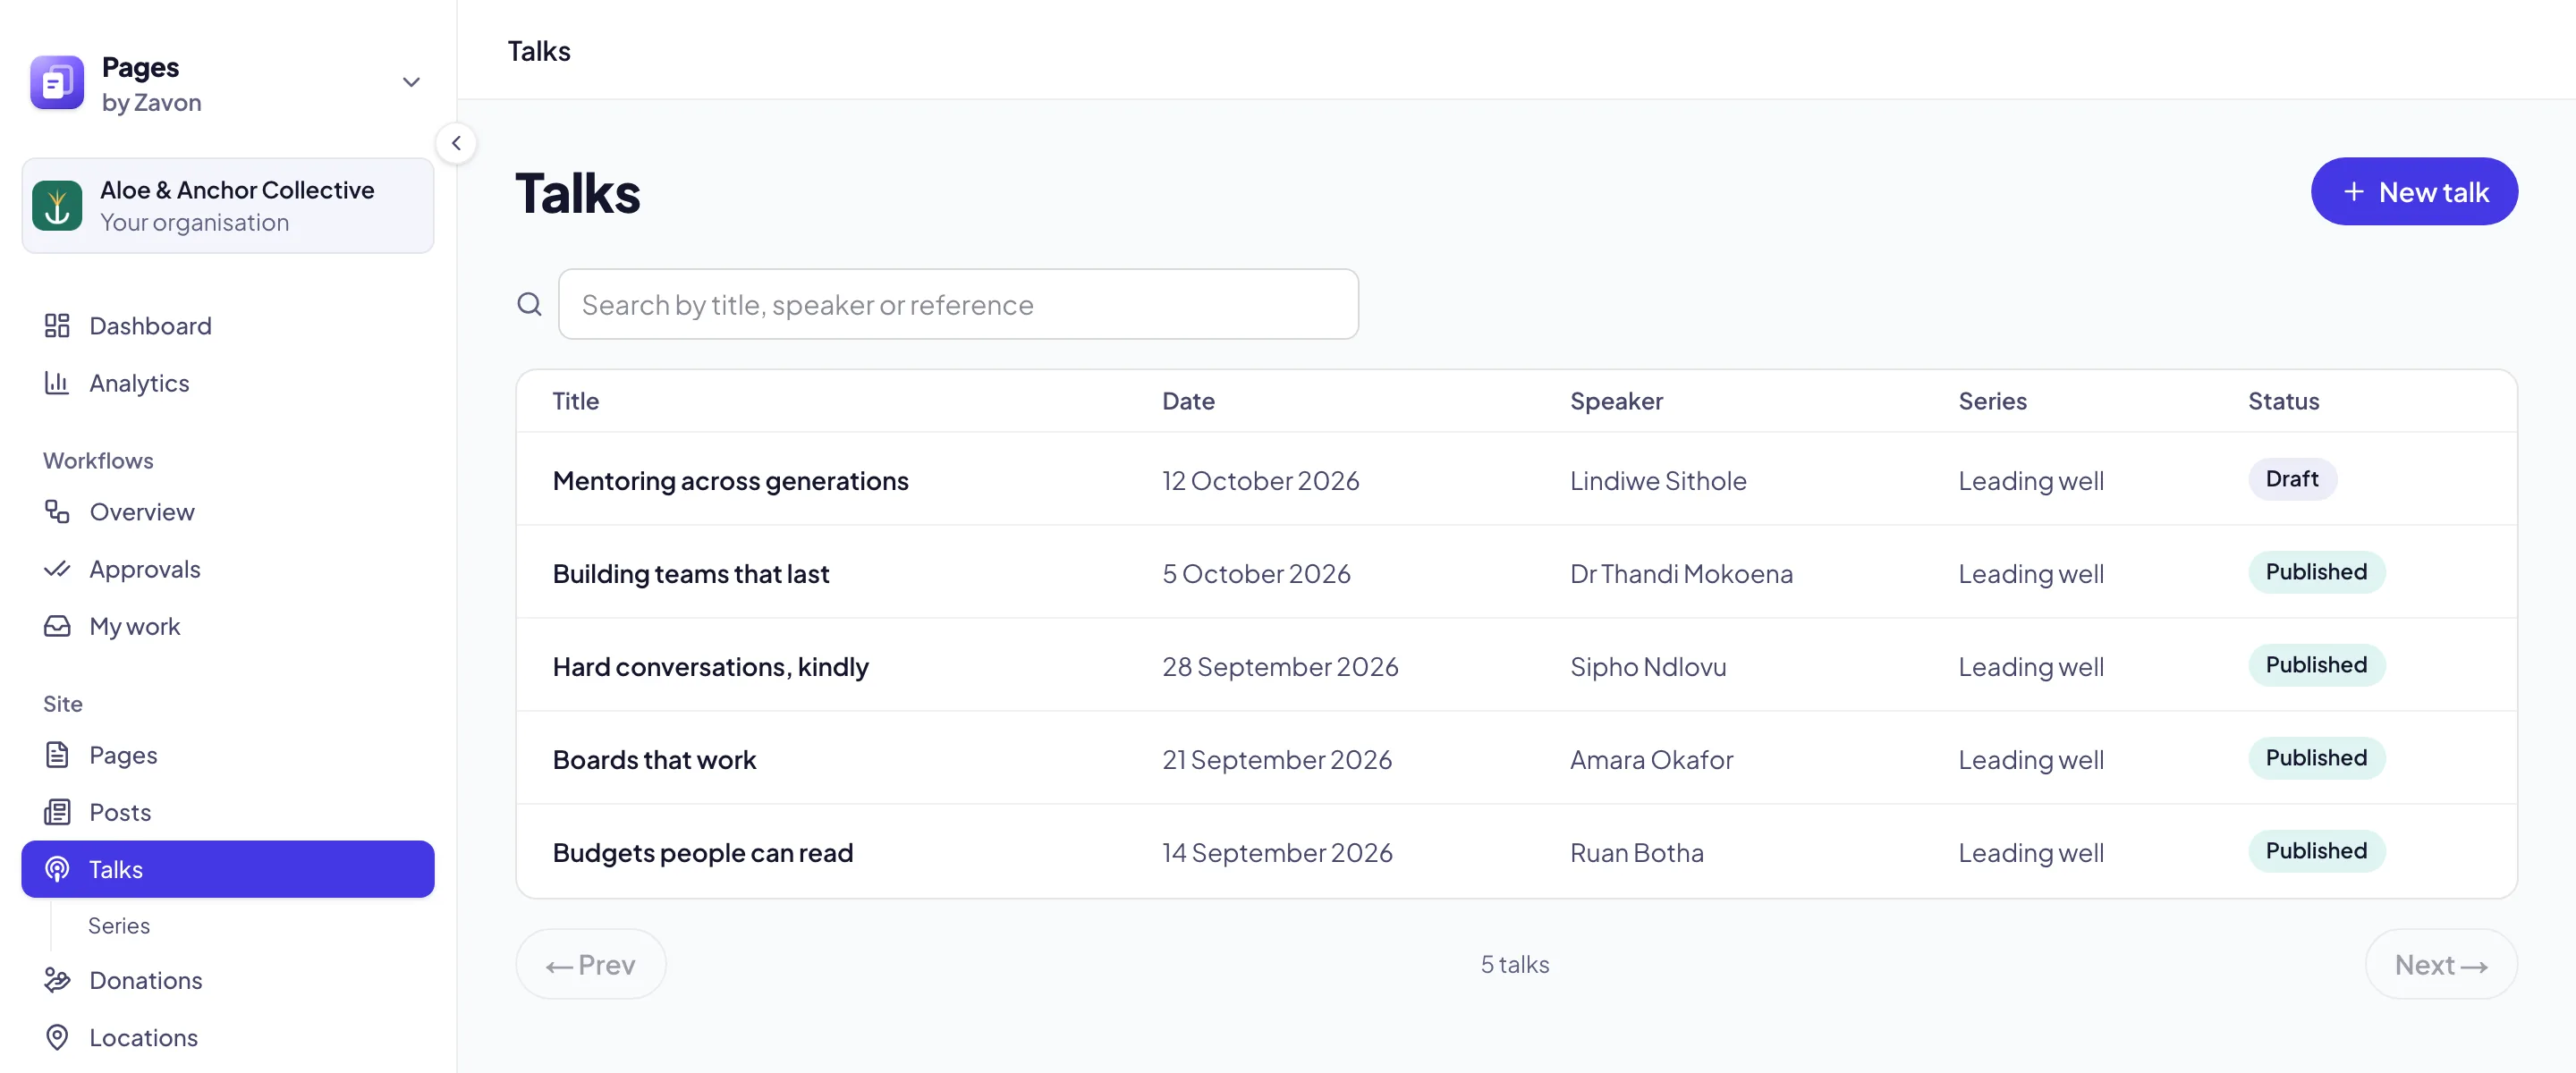Screen dimensions: 2576x1073
Task: Click the Next pagination button
Action: point(2441,964)
